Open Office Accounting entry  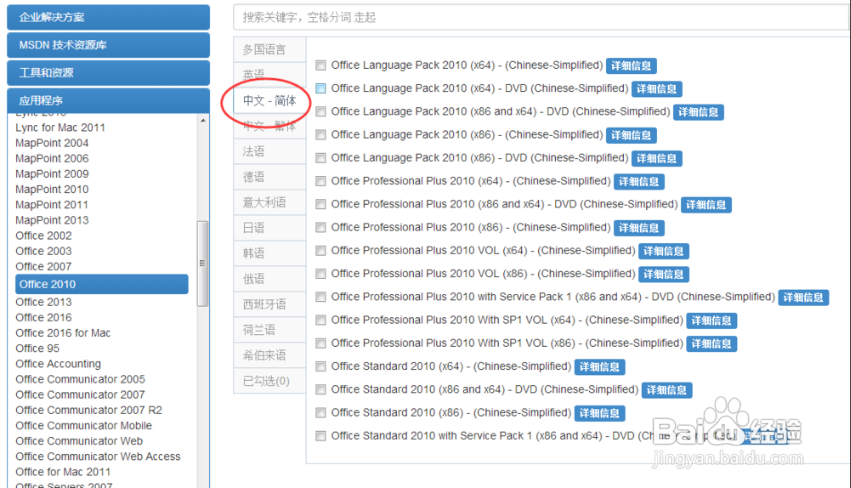pos(58,364)
